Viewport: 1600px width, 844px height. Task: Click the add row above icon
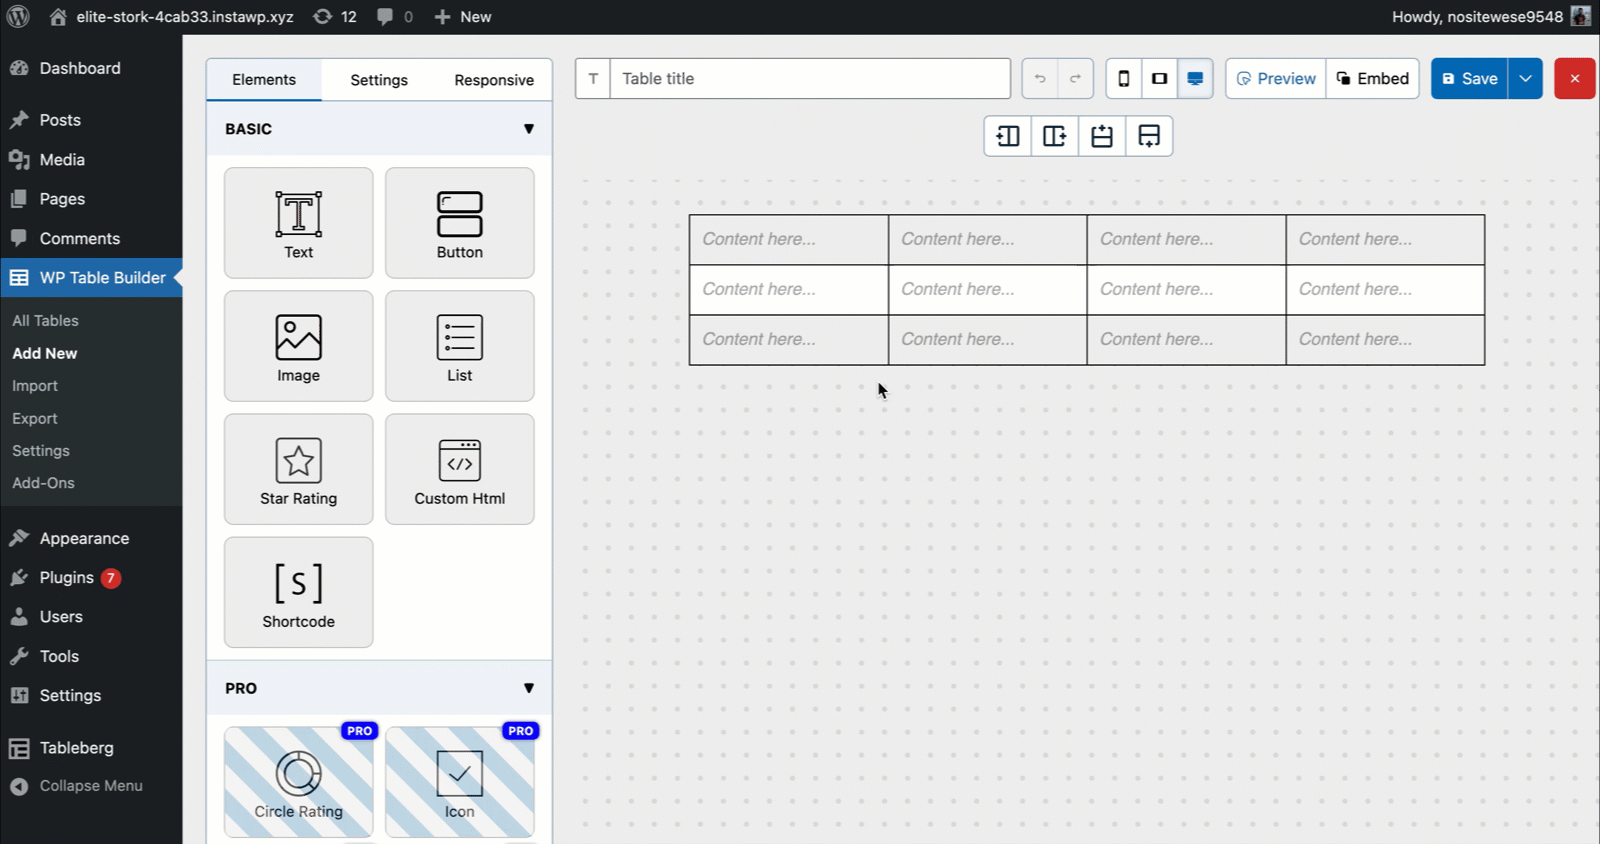tap(1101, 136)
